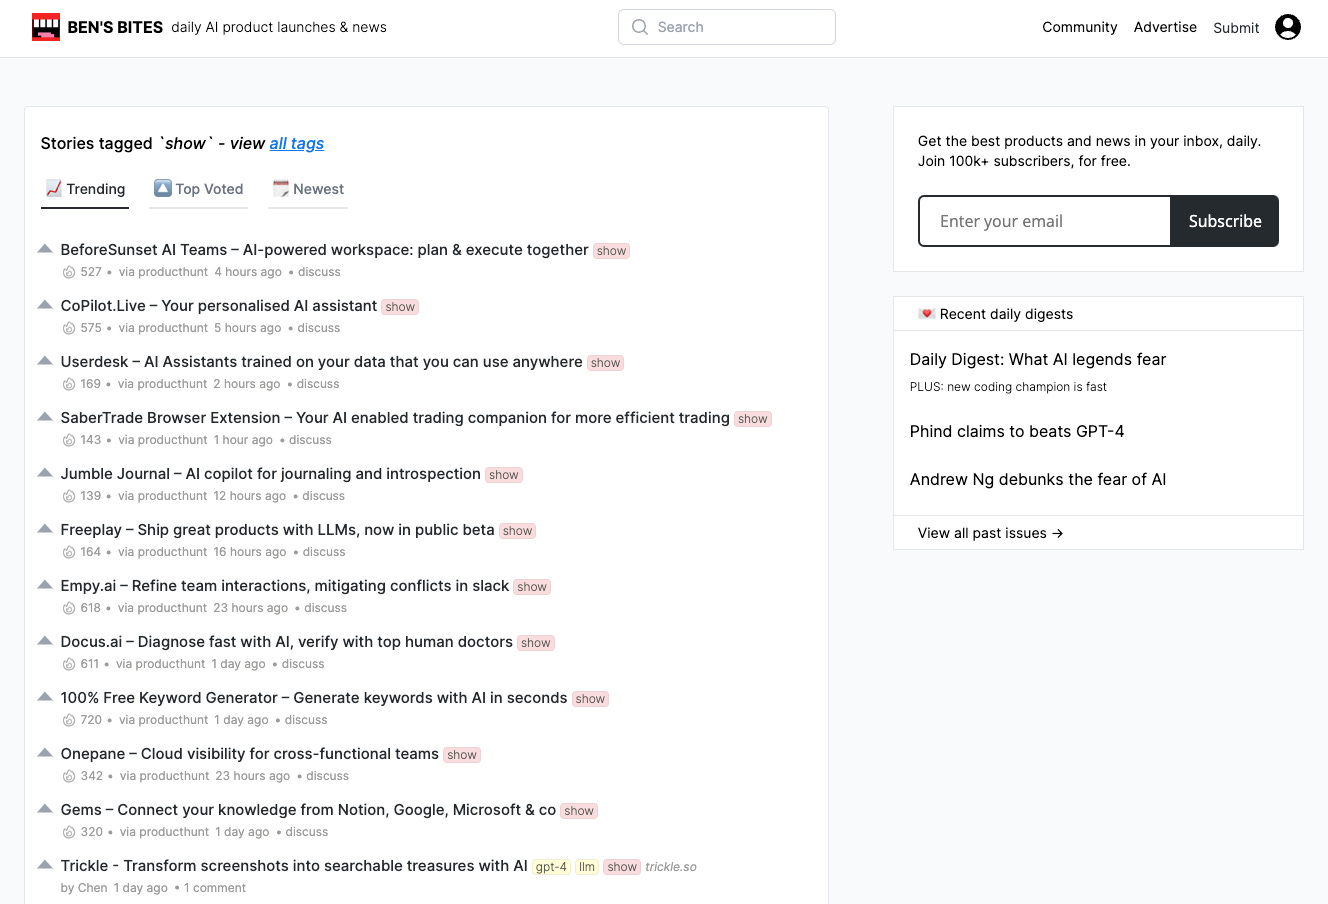This screenshot has height=904, width=1328.
Task: Open 'View all past issues' link
Action: pos(990,533)
